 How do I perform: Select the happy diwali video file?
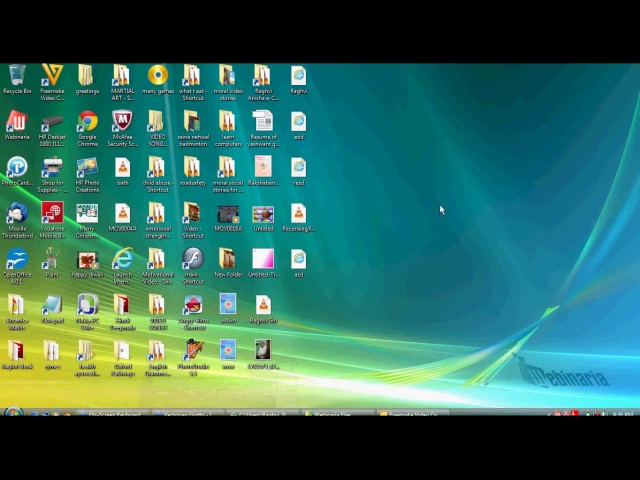pyautogui.click(x=87, y=263)
